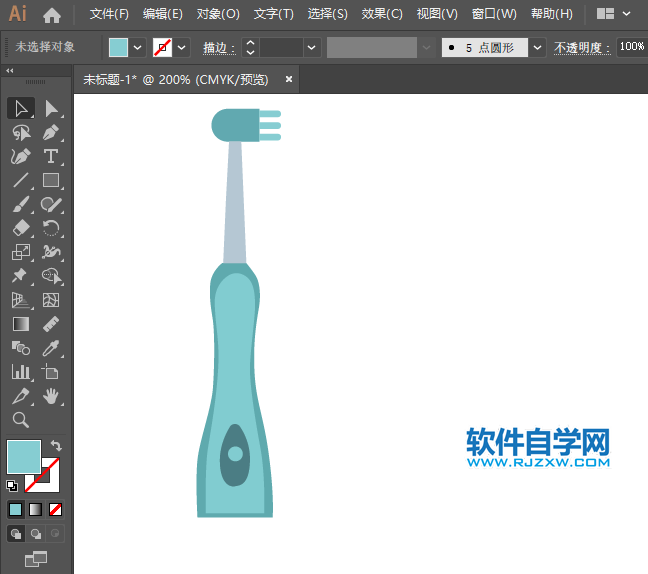Select the Eyedropper tool
Screen dimensions: 648x574
point(51,348)
